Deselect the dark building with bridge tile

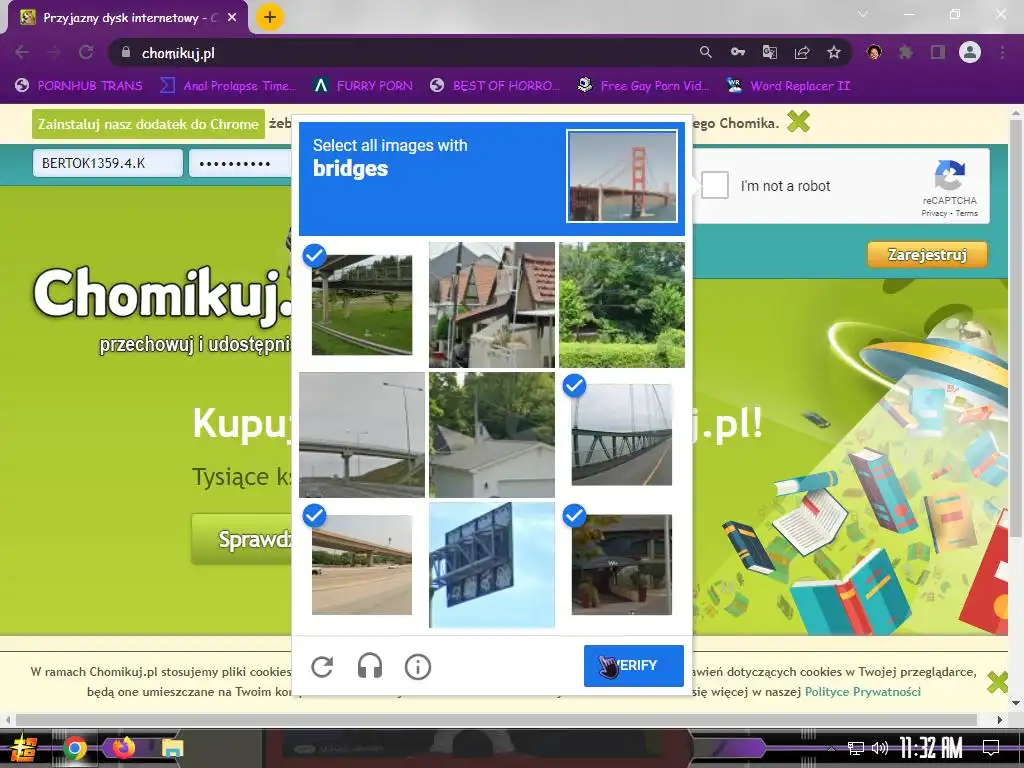point(622,565)
